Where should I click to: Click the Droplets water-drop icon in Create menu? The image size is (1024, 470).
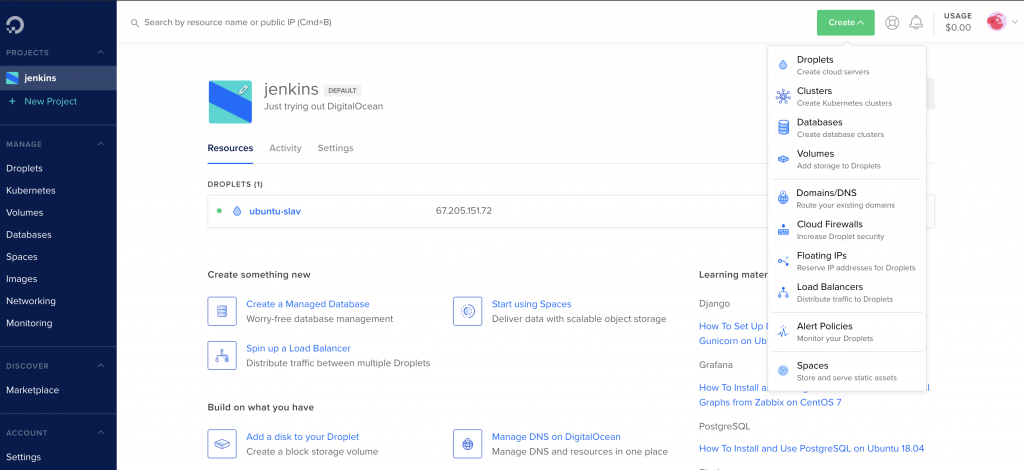click(x=783, y=65)
